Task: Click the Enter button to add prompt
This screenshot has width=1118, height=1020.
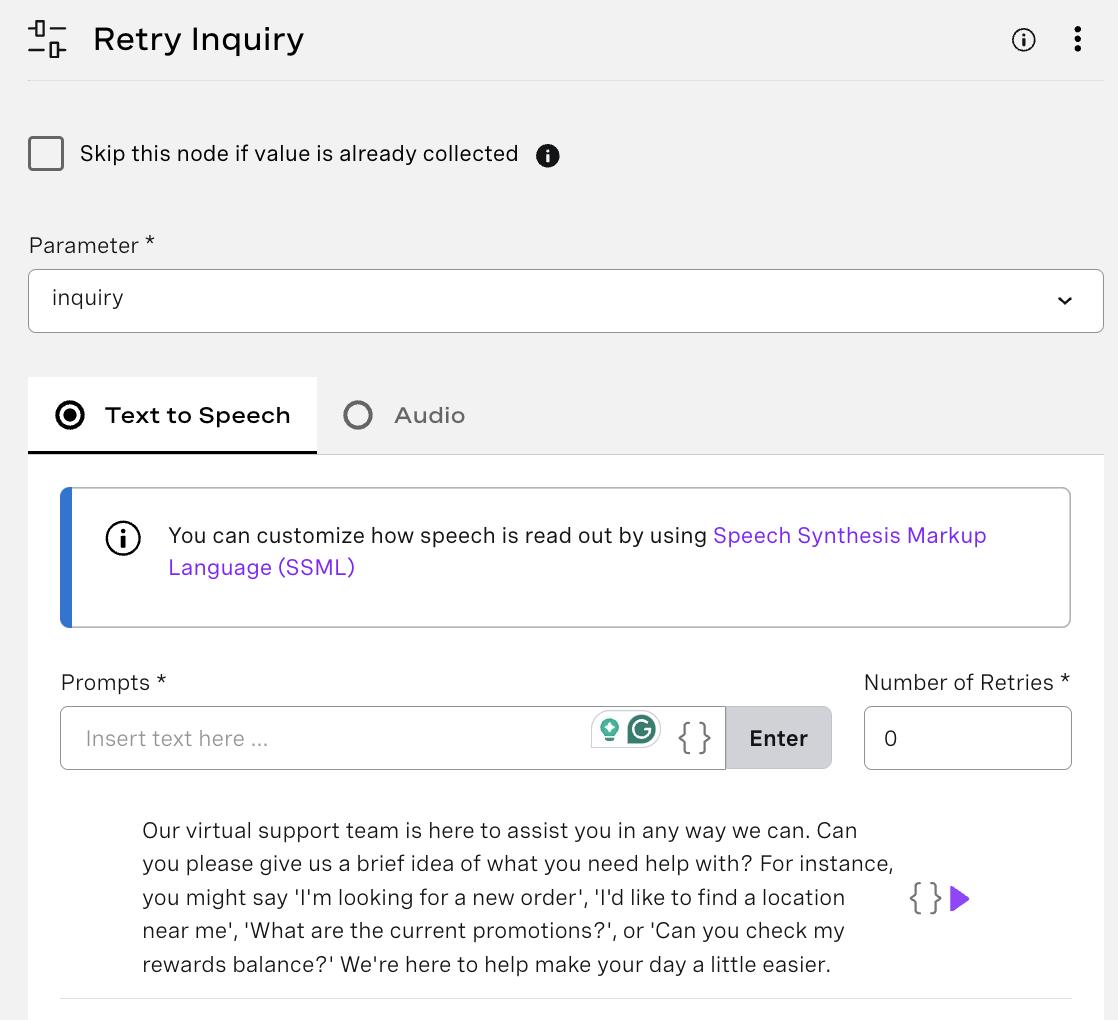Action: coord(779,738)
